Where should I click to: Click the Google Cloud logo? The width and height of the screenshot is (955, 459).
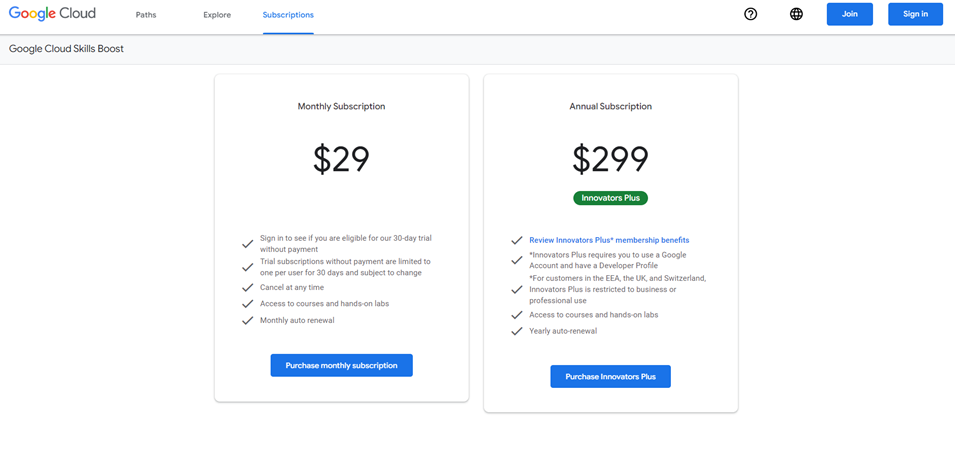52,13
